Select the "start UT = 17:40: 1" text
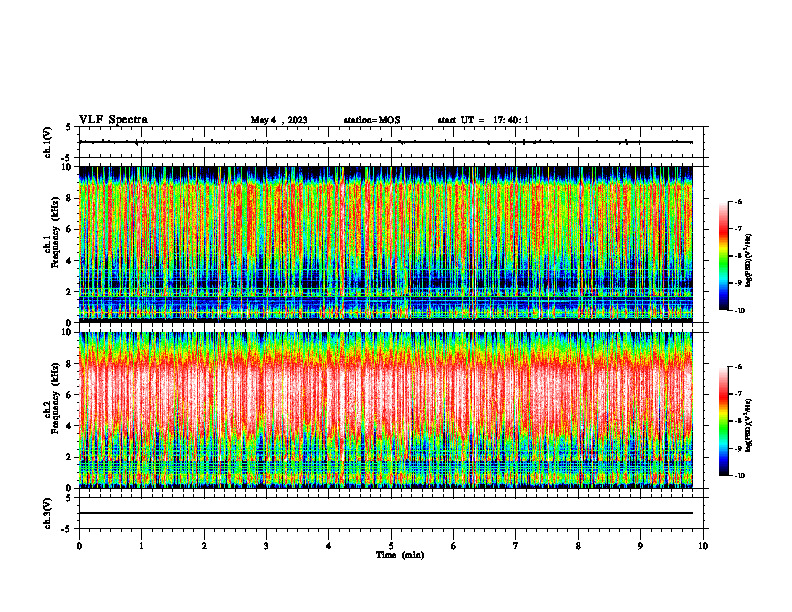 coord(483,120)
